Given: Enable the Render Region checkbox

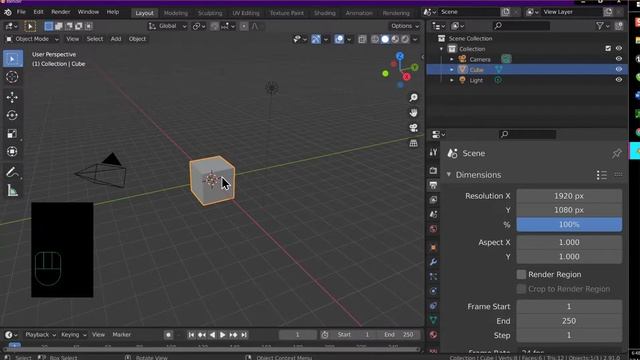Looking at the screenshot, I should [x=521, y=274].
